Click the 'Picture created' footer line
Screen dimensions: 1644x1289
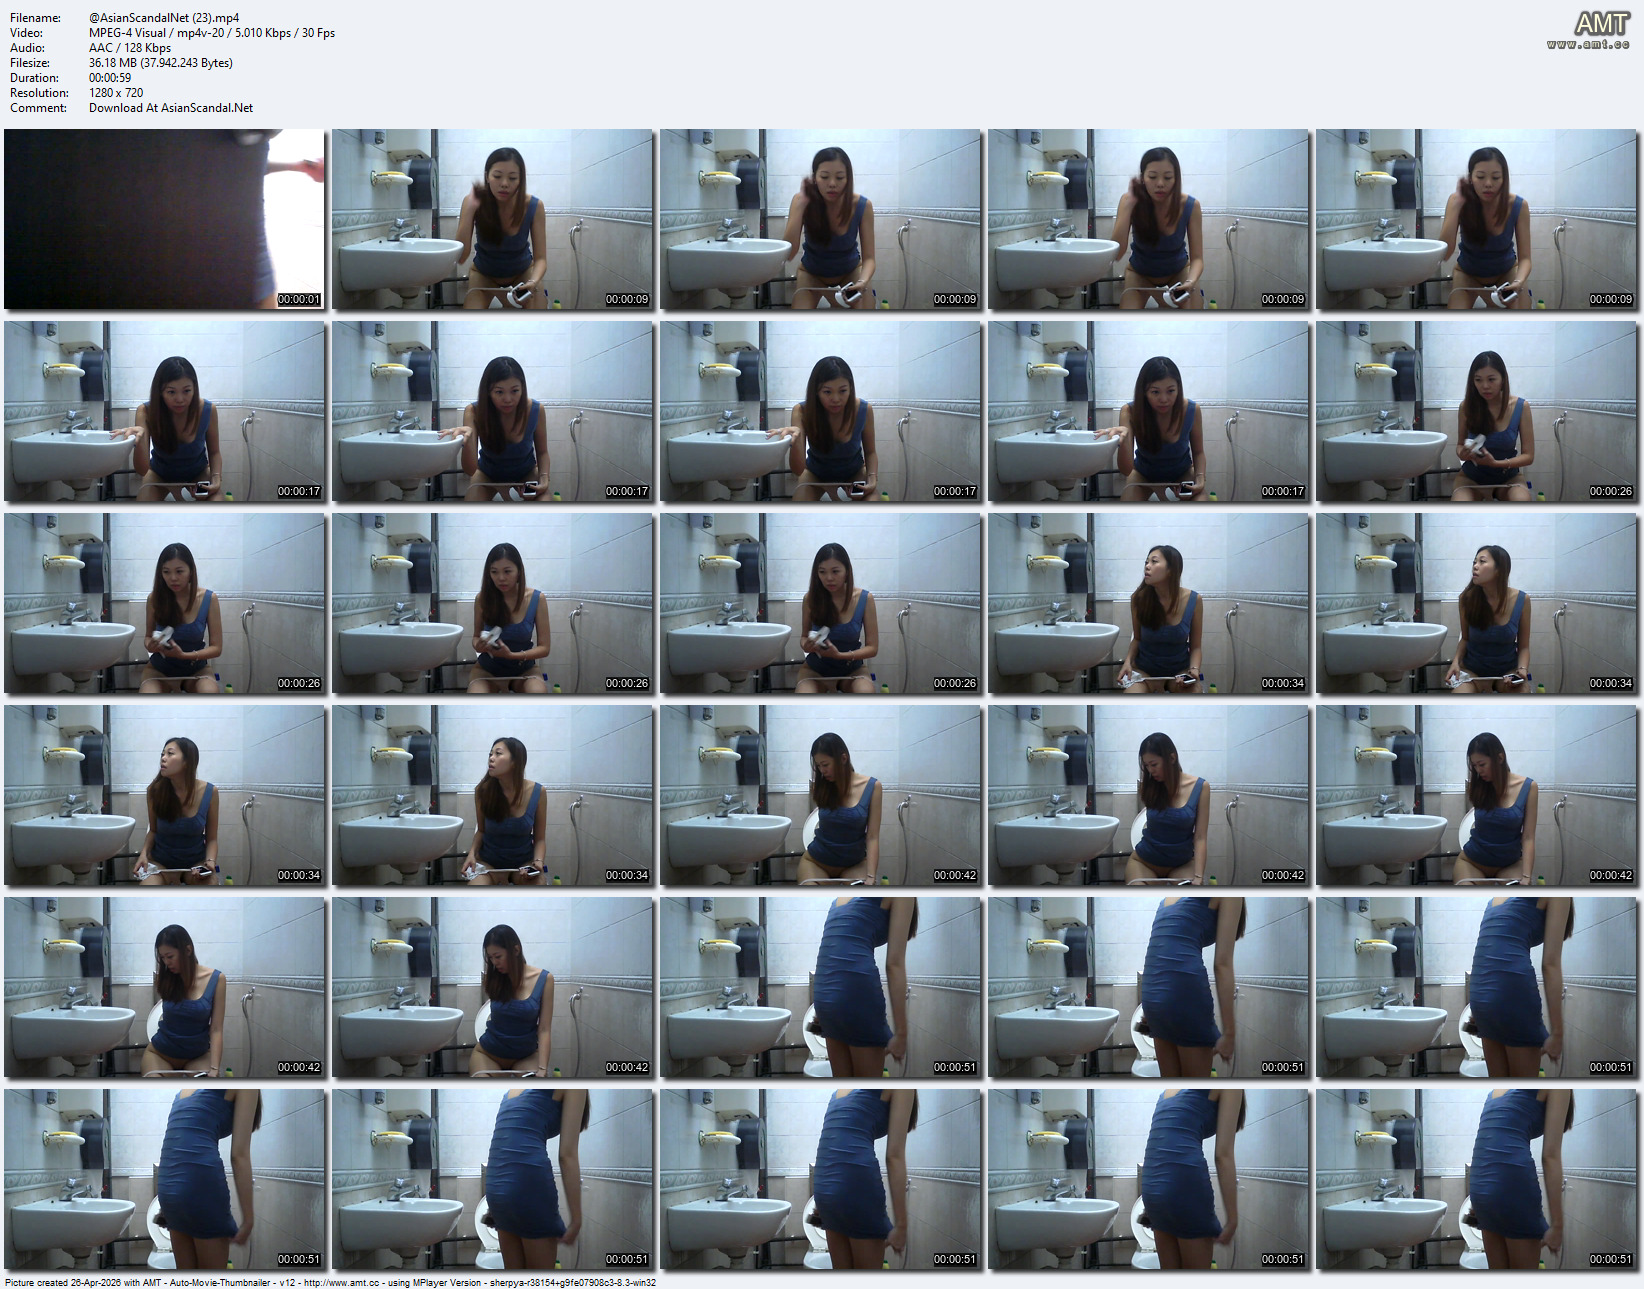[330, 1283]
